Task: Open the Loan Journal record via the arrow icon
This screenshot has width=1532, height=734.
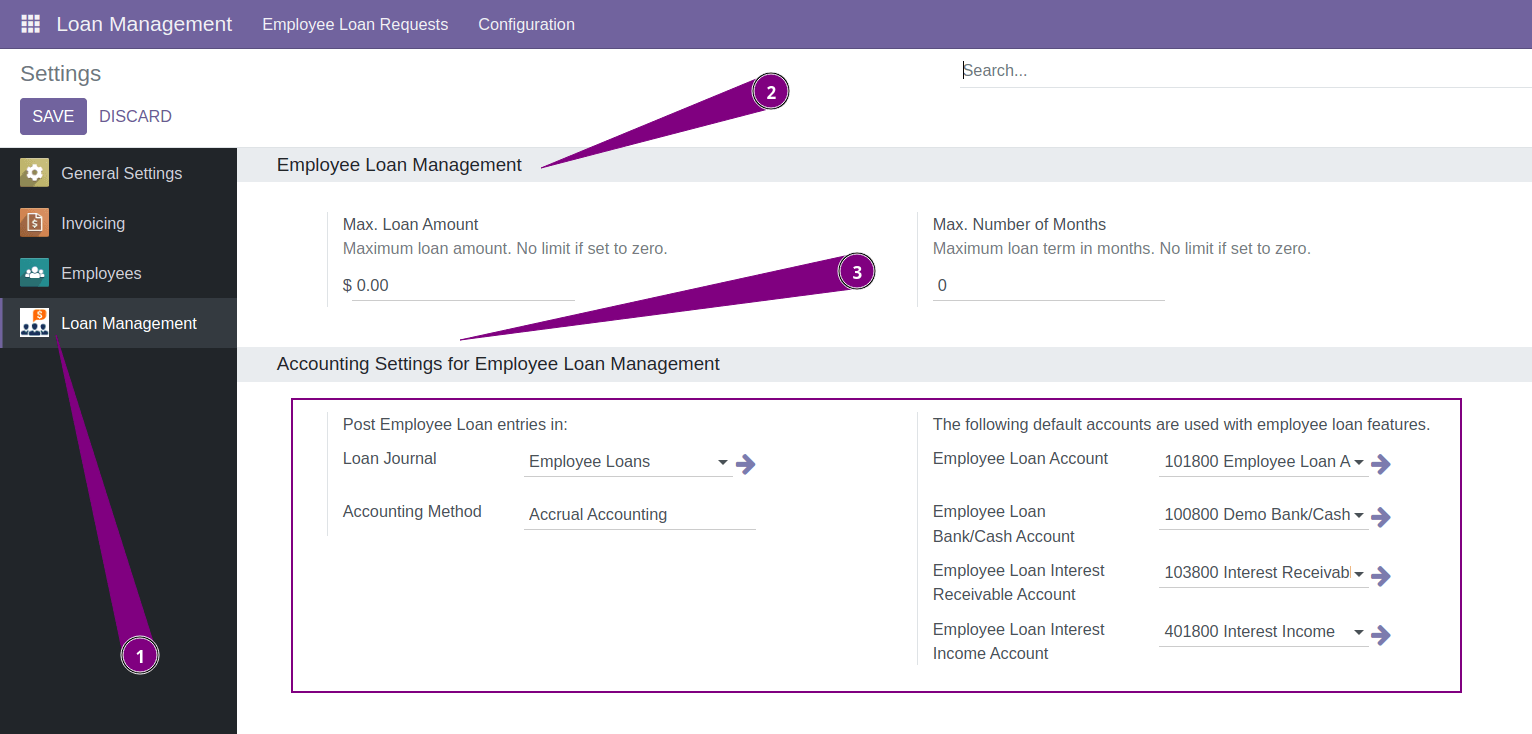Action: pos(746,464)
